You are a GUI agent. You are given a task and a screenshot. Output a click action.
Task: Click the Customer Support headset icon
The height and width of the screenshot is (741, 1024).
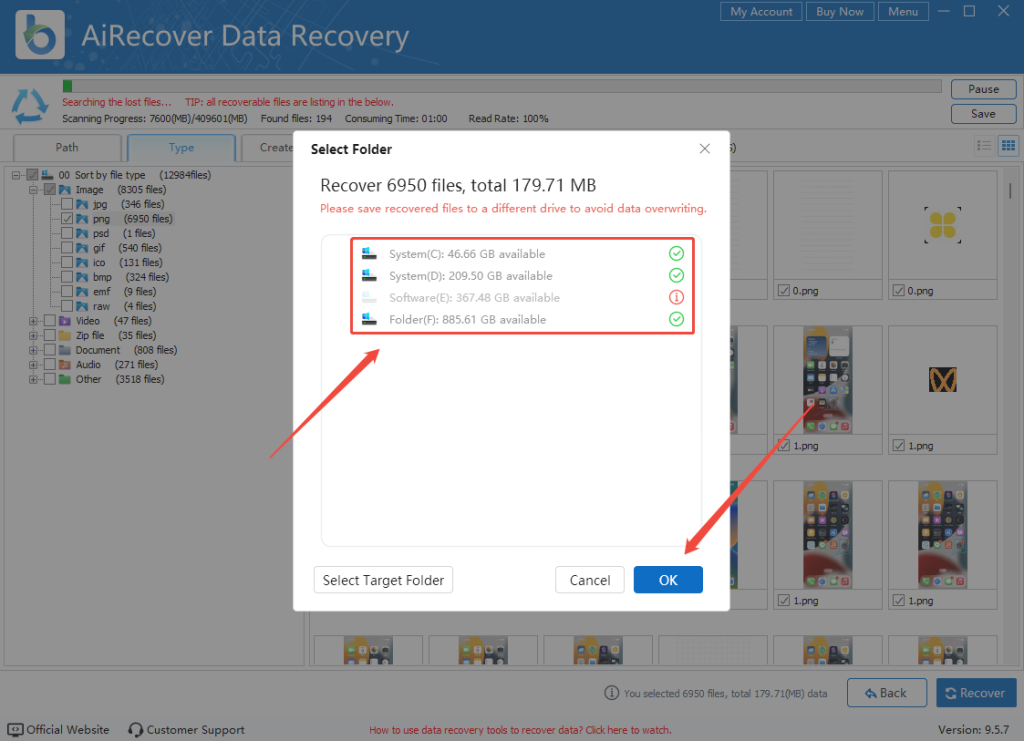coord(133,730)
